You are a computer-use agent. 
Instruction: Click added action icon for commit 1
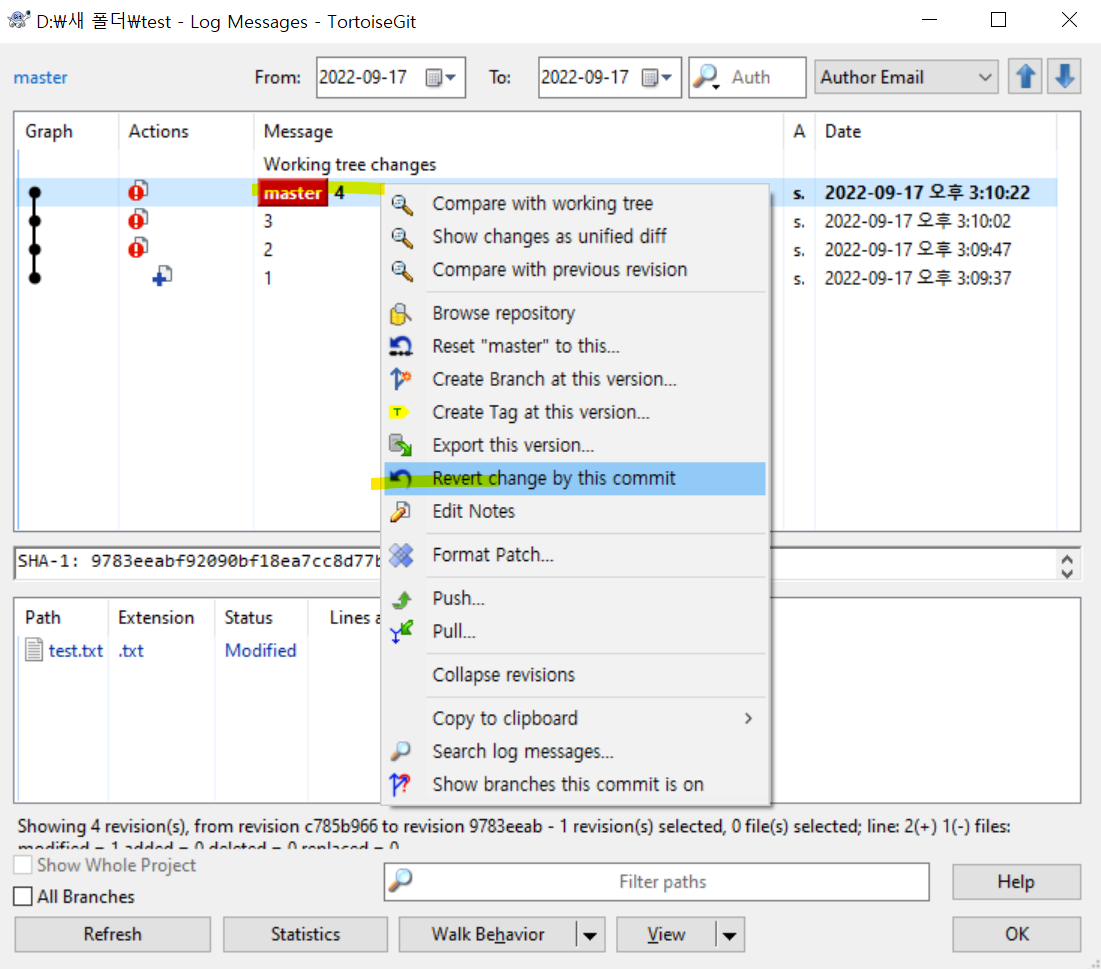tap(162, 277)
